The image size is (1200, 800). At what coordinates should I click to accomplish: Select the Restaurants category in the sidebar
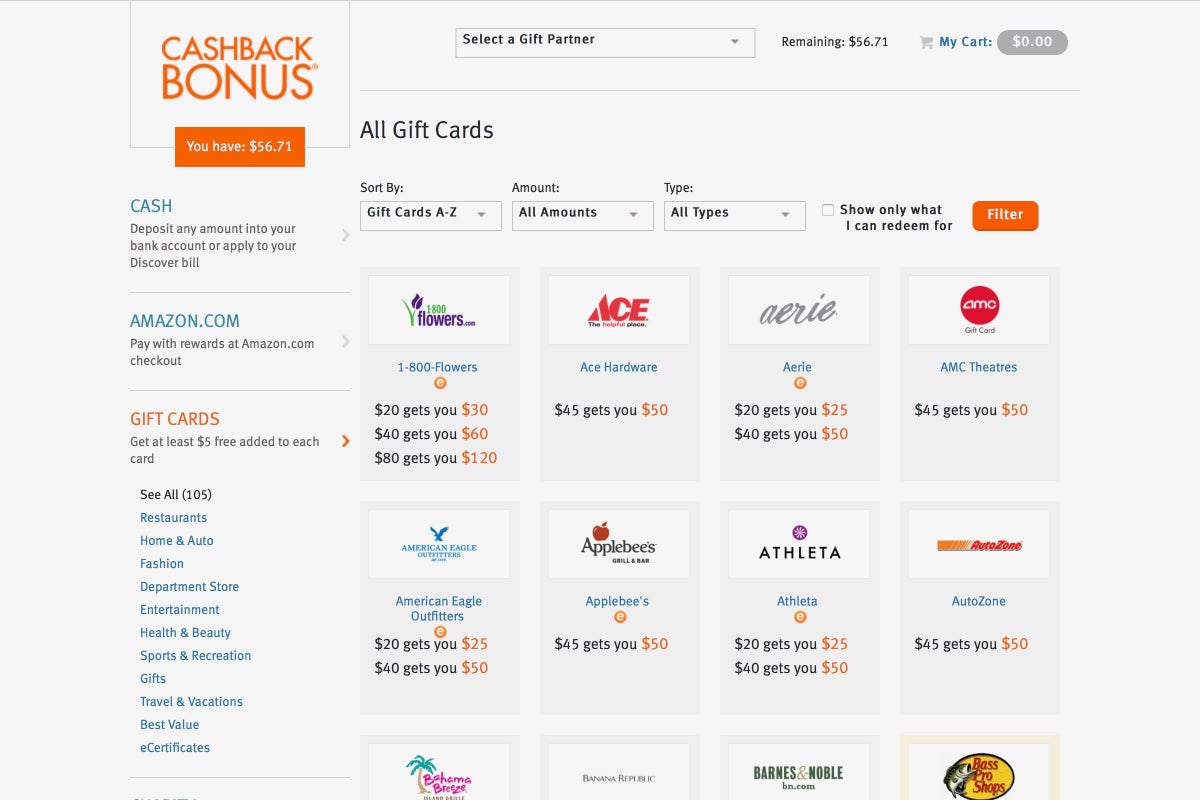pyautogui.click(x=173, y=517)
